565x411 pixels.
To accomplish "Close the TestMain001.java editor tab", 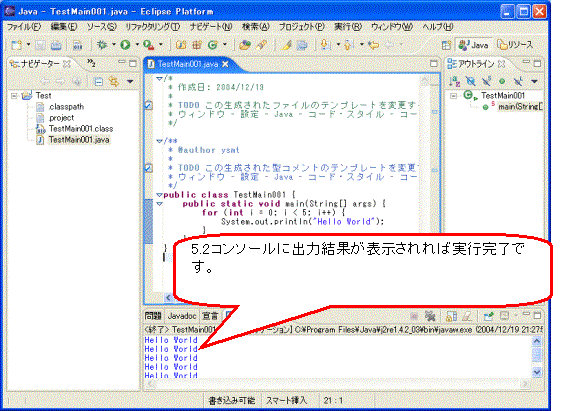I will 225,64.
